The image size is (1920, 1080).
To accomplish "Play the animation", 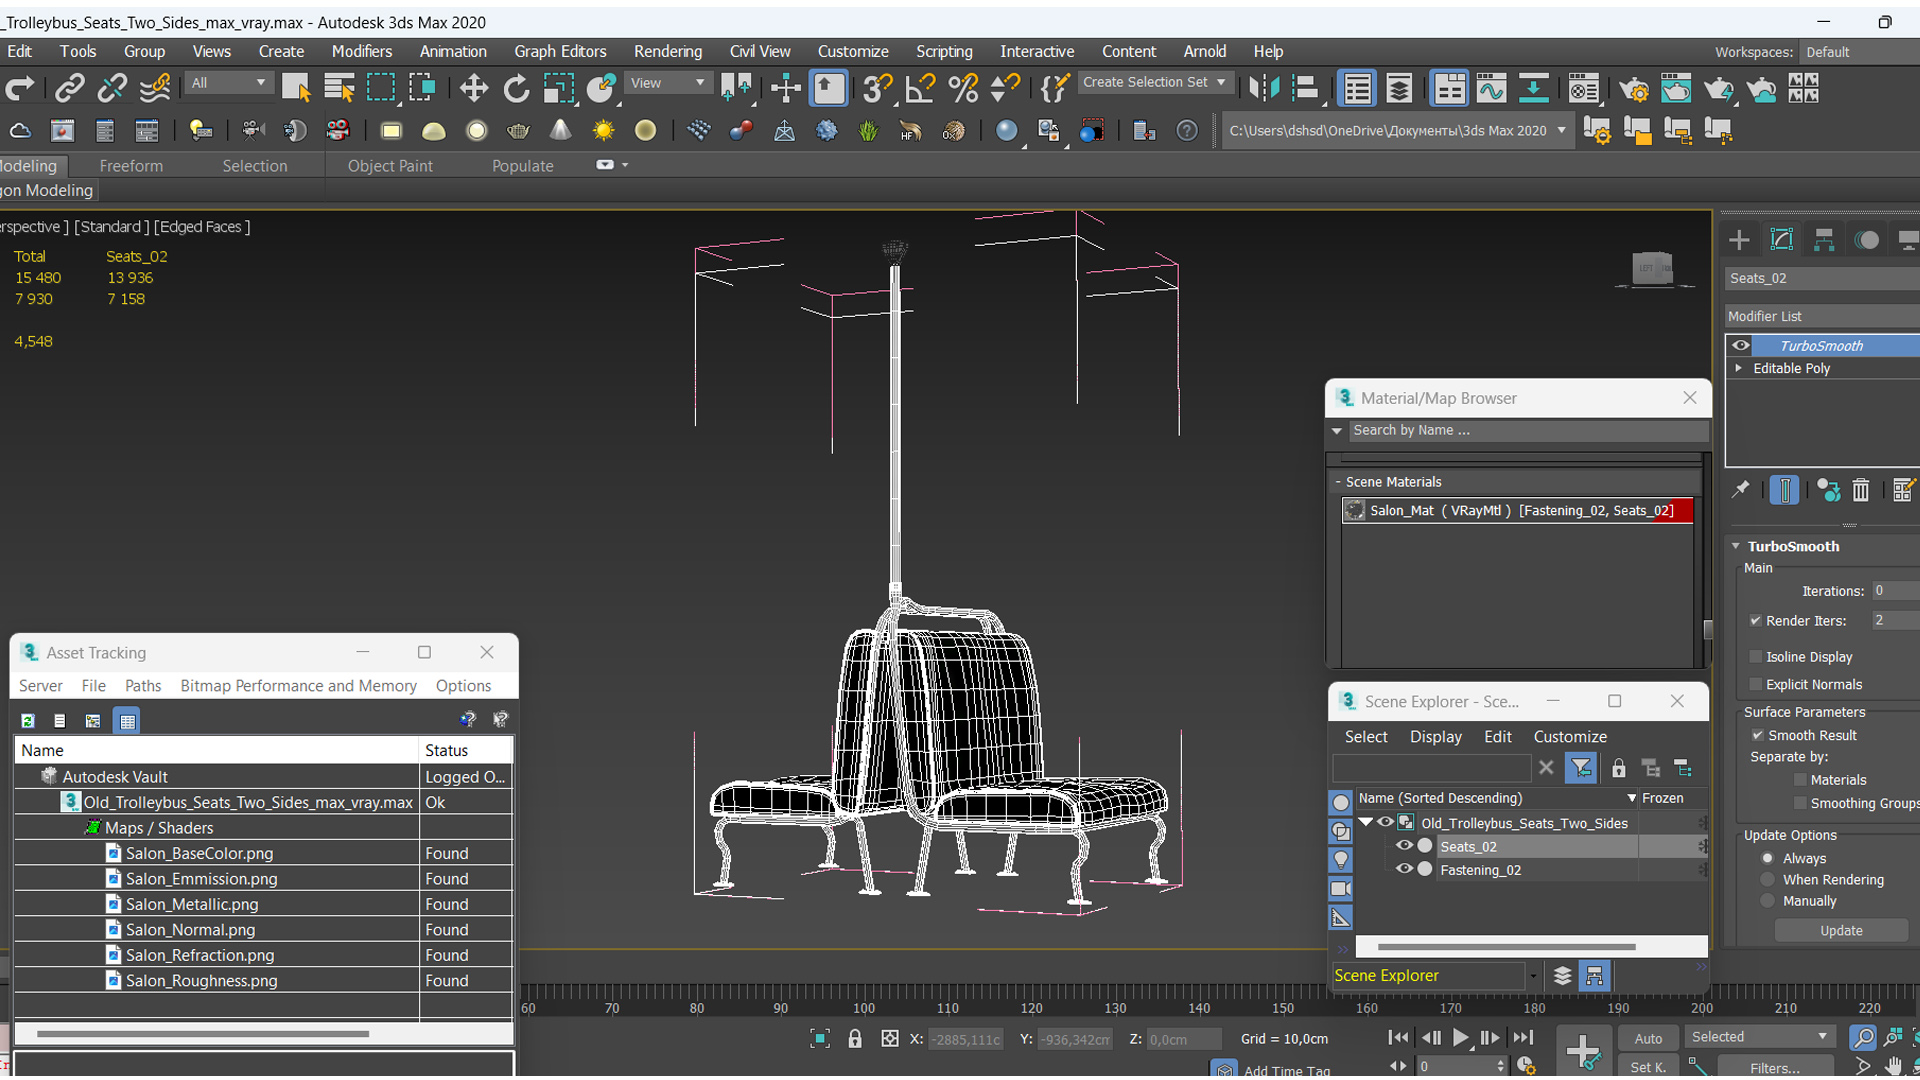I will [1460, 1038].
